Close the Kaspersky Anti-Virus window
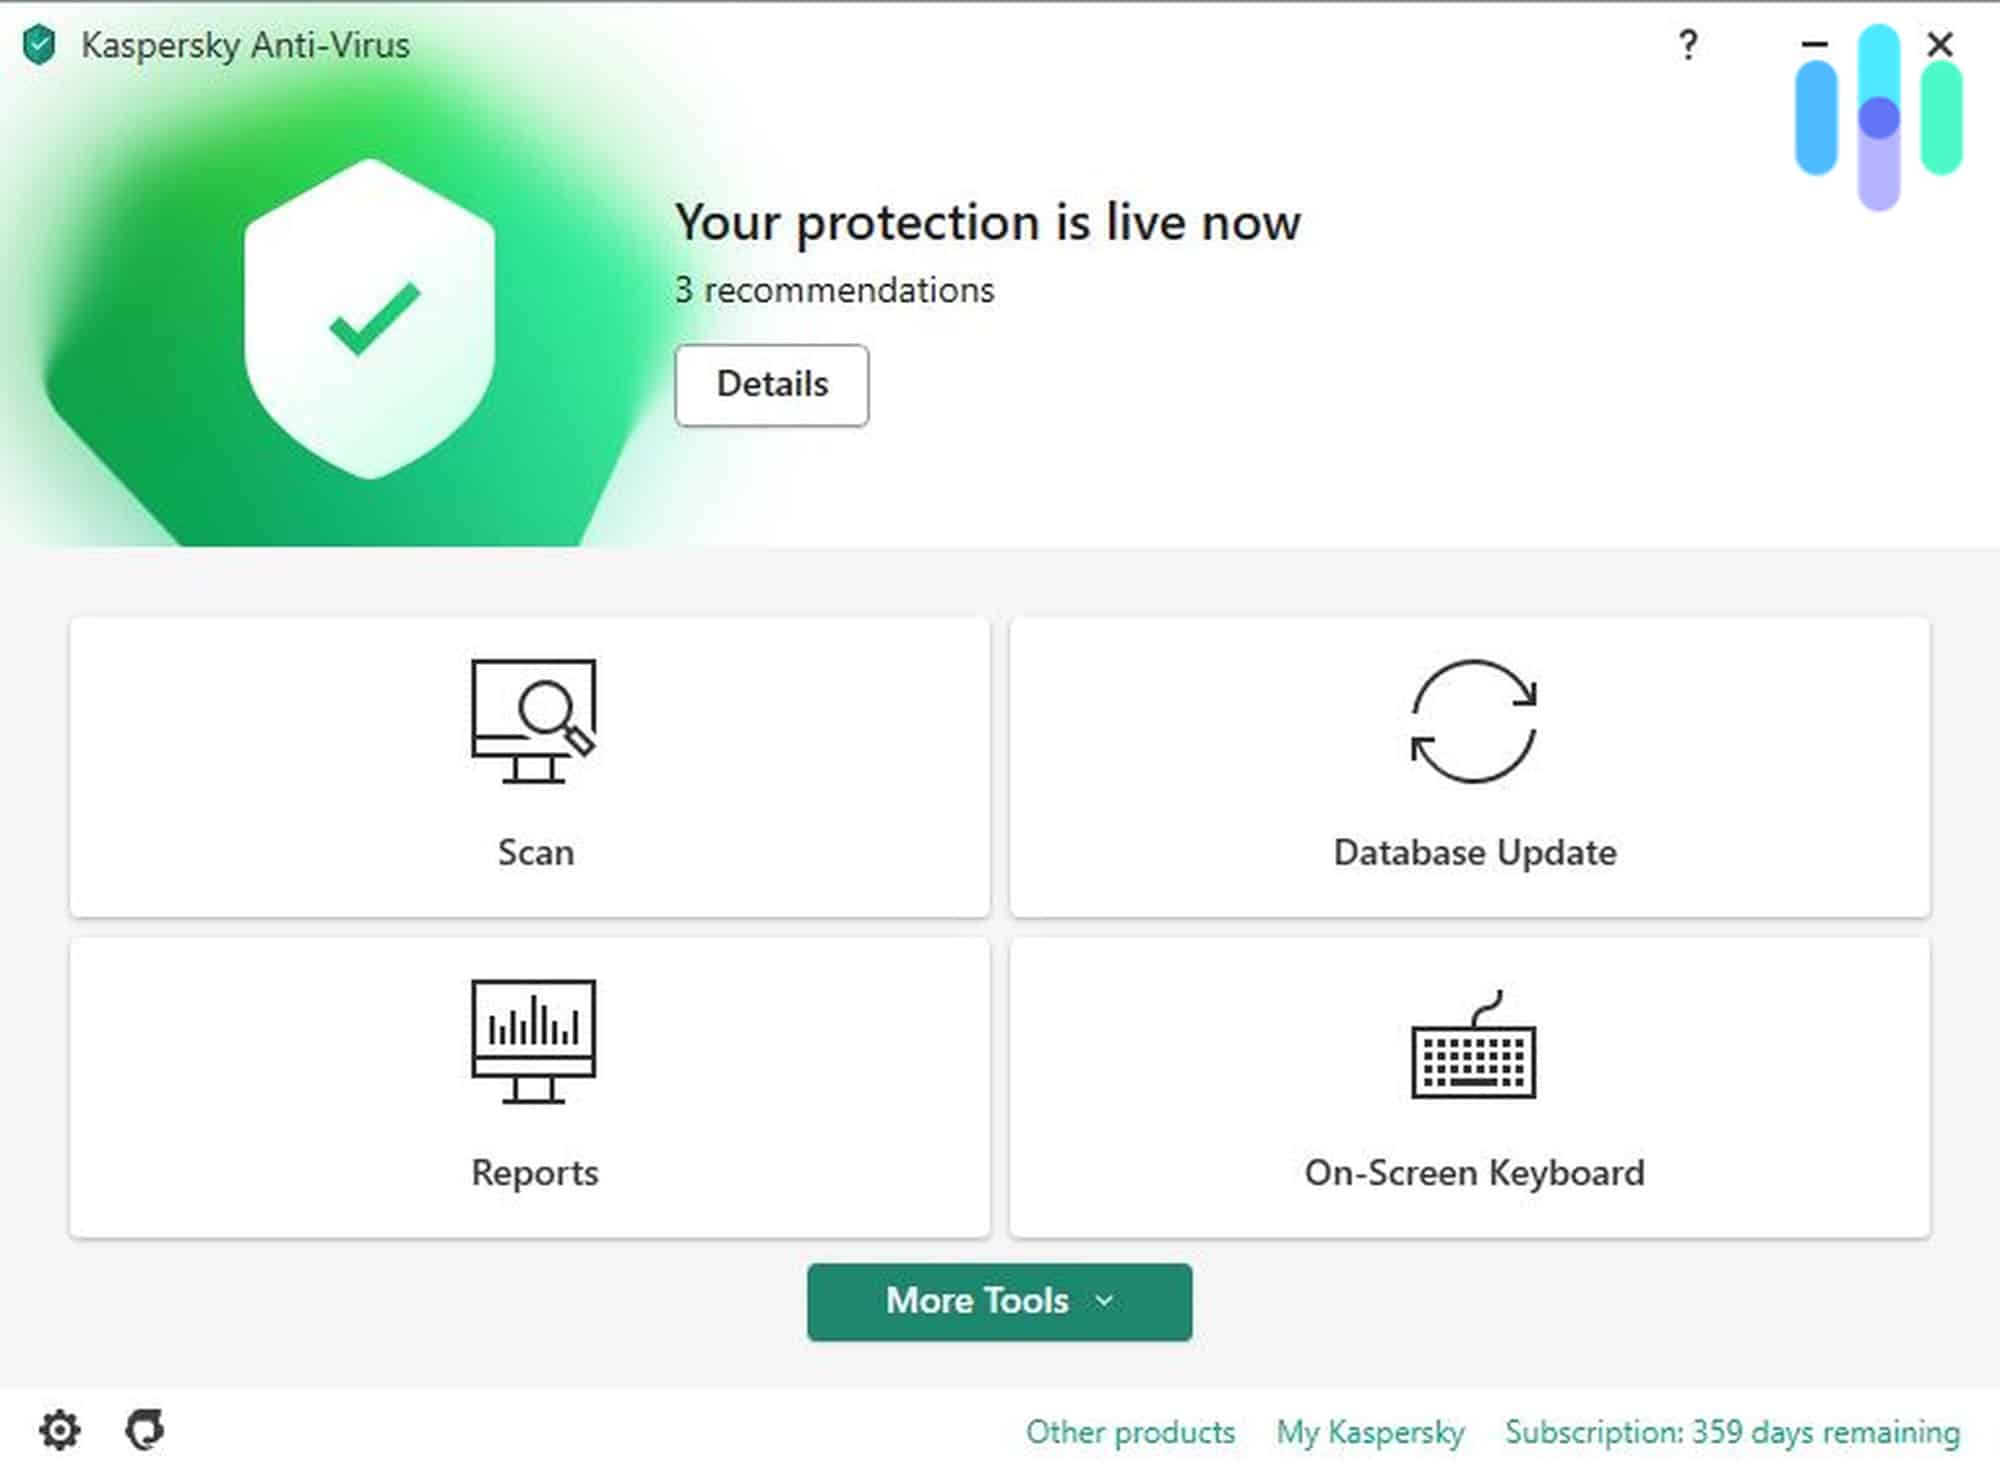Viewport: 2000px width, 1469px height. click(x=1940, y=44)
